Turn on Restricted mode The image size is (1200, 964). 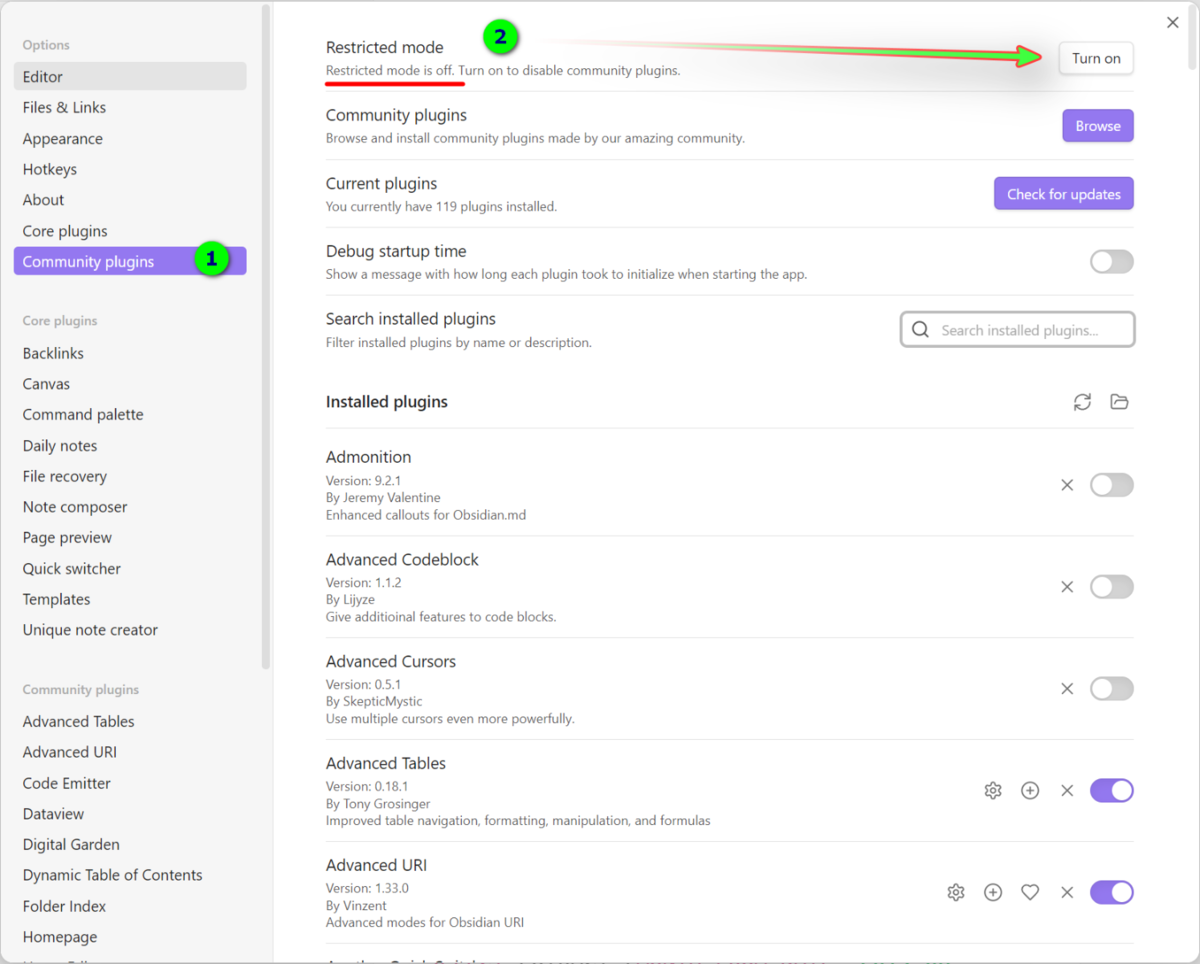tap(1096, 58)
